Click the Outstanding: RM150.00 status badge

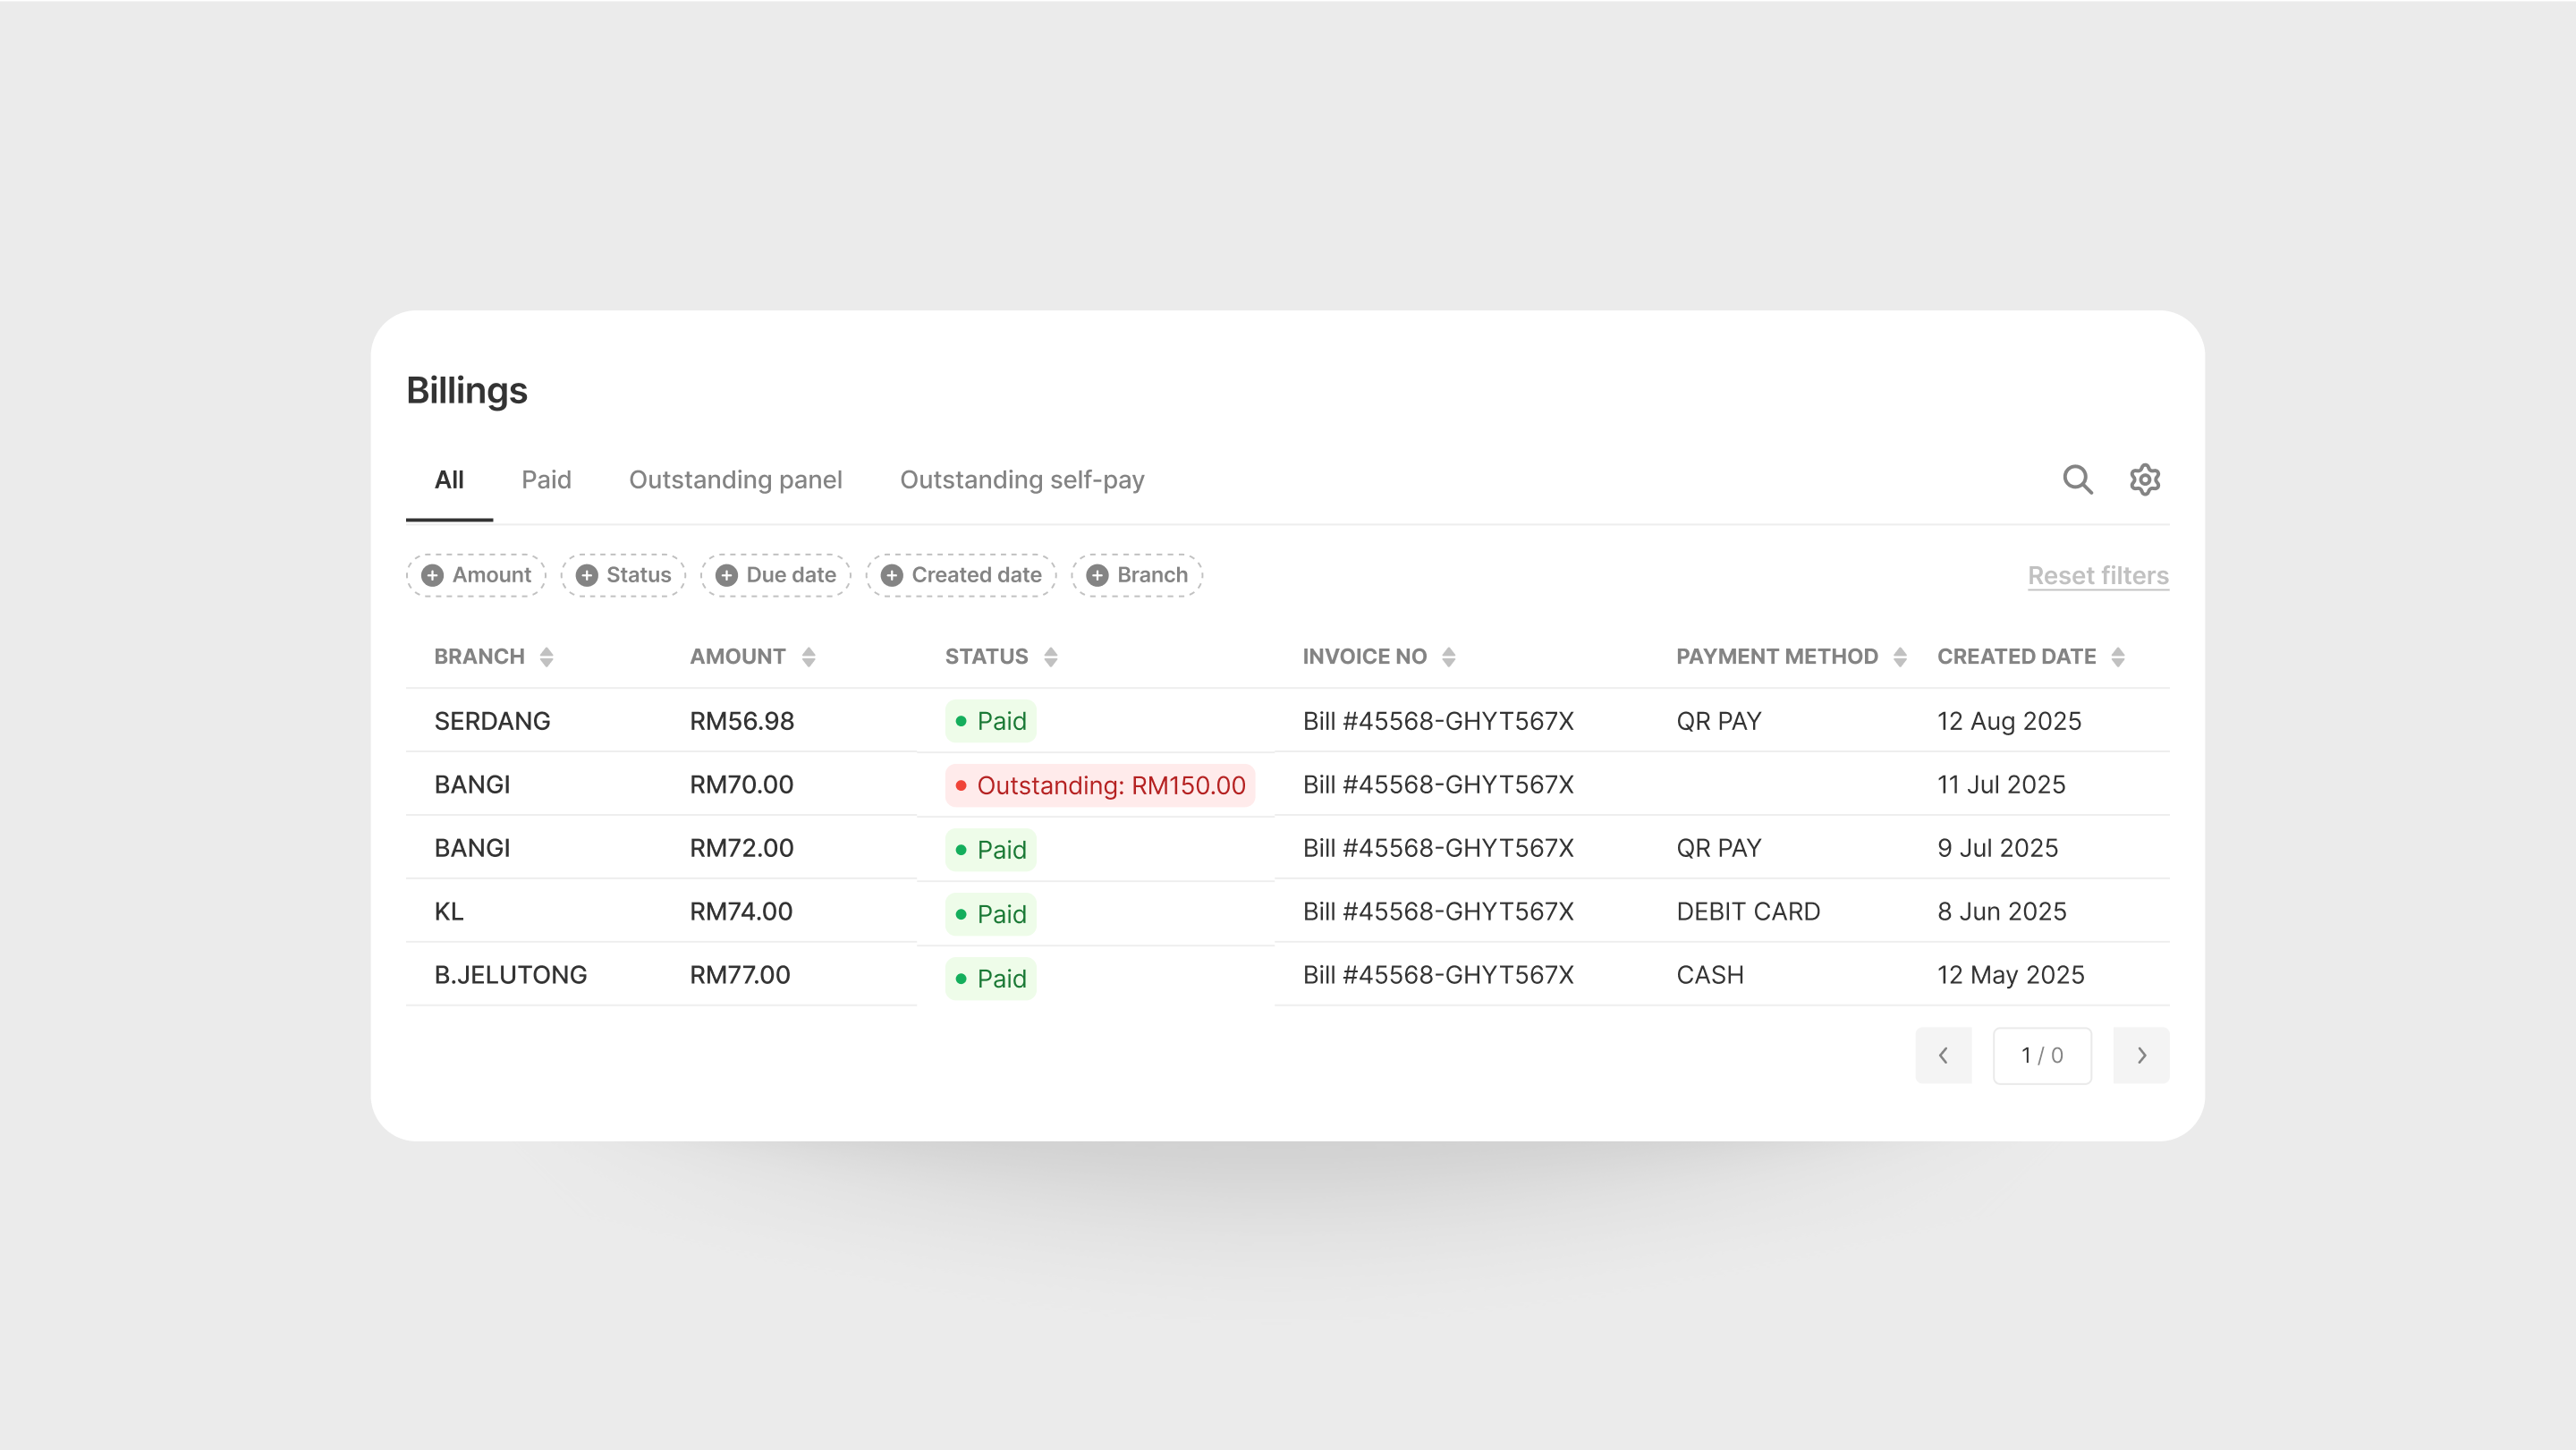(1100, 785)
